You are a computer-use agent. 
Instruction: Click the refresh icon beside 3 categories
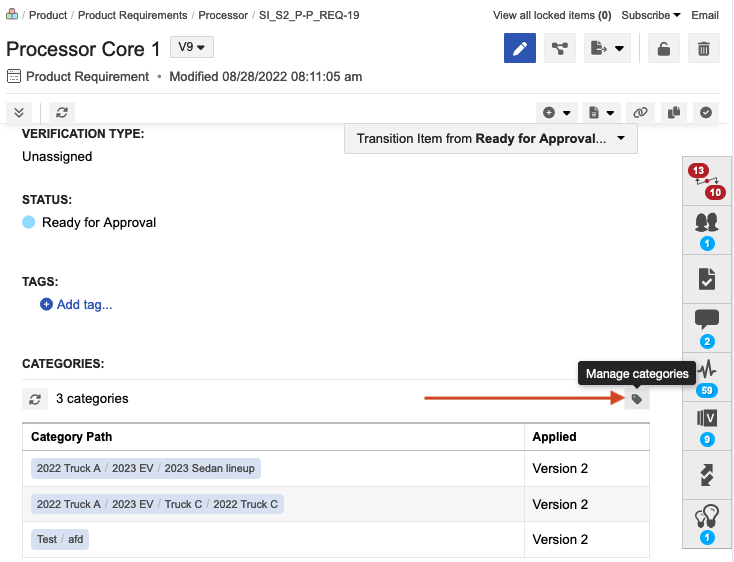click(35, 399)
